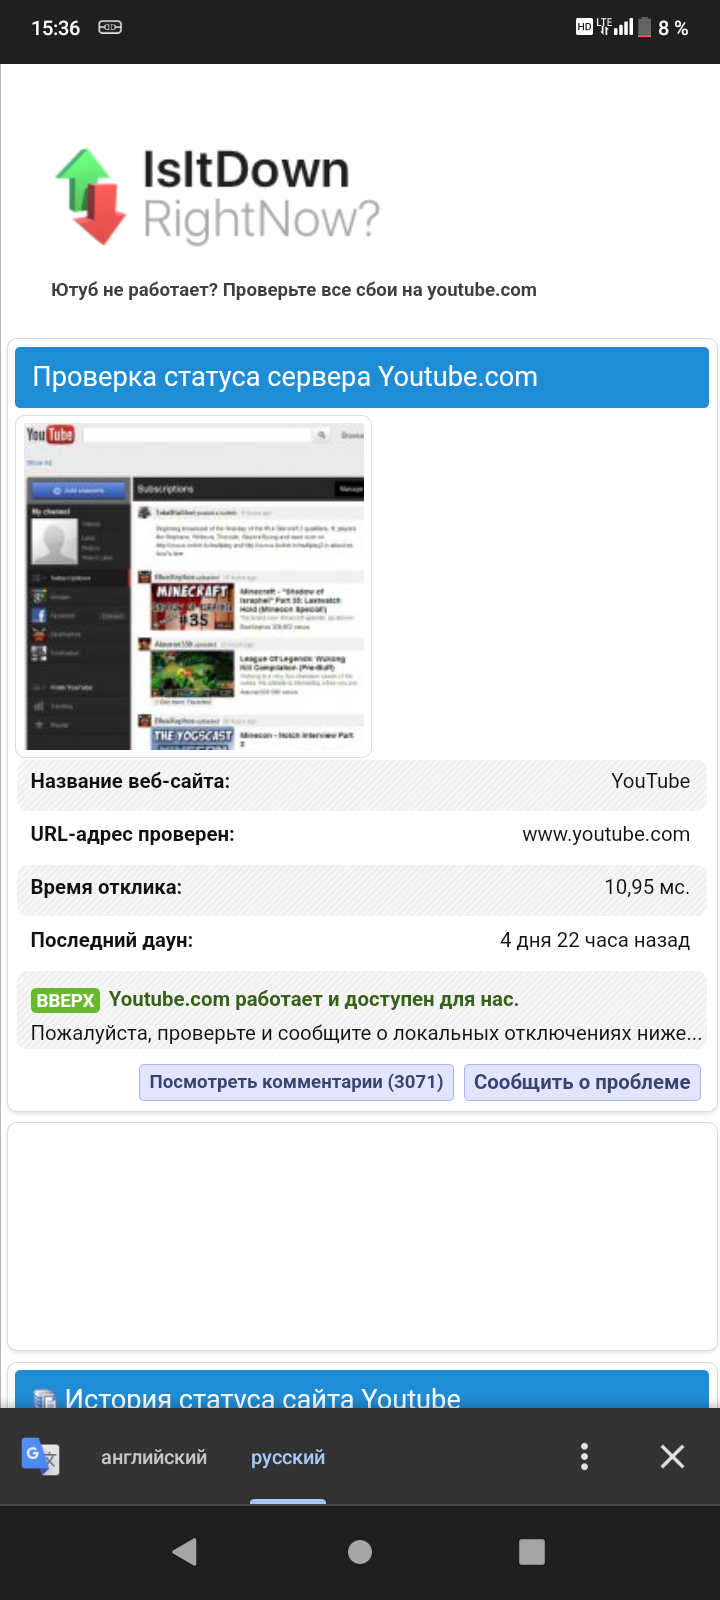Tap 4 дня 22 часа назад value
Image resolution: width=720 pixels, height=1600 pixels.
tap(595, 940)
